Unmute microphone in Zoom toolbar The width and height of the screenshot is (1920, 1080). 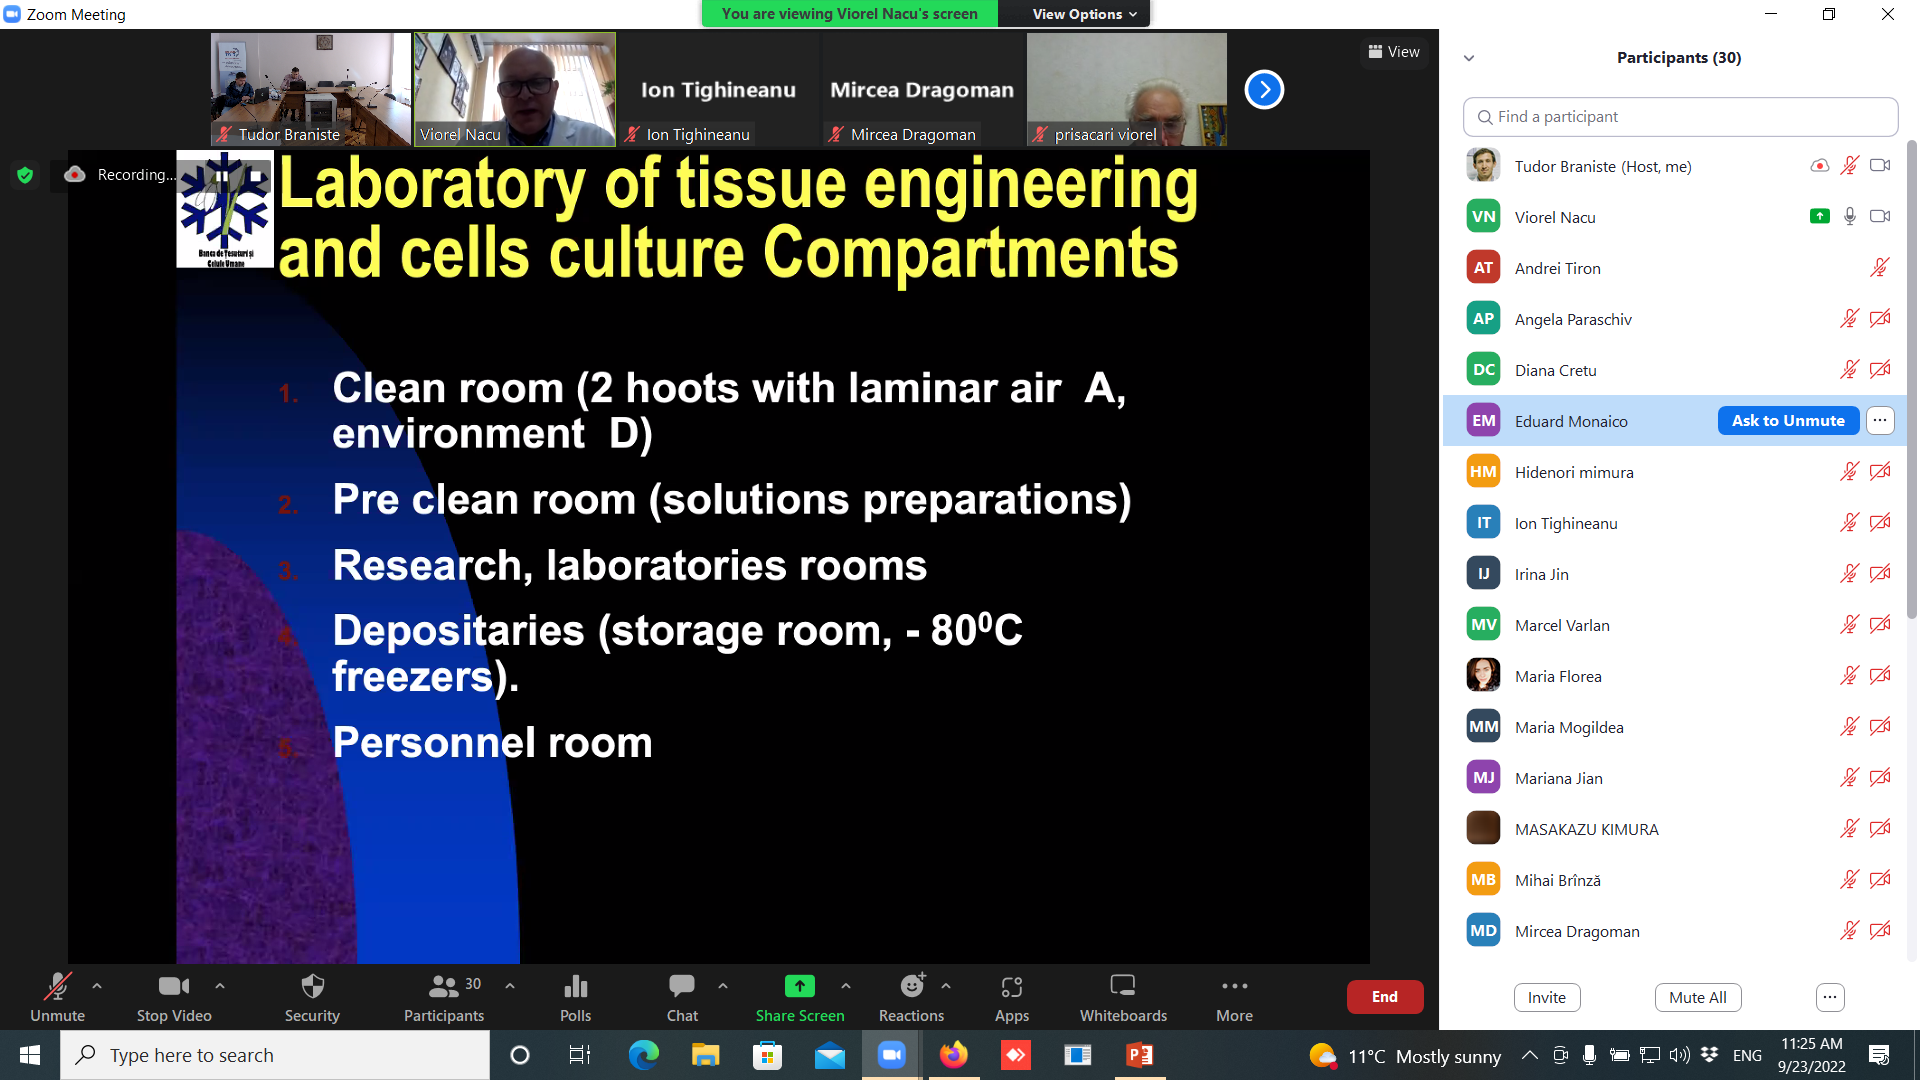[x=57, y=997]
